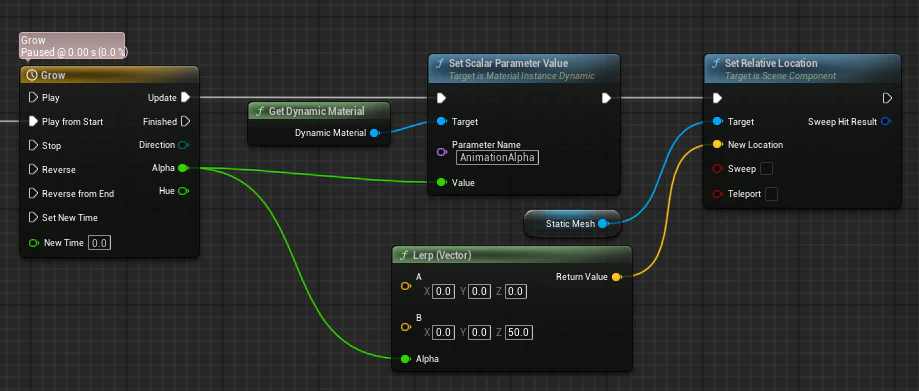Click the Parameter Name input pin
This screenshot has width=919, height=391.
tap(443, 152)
